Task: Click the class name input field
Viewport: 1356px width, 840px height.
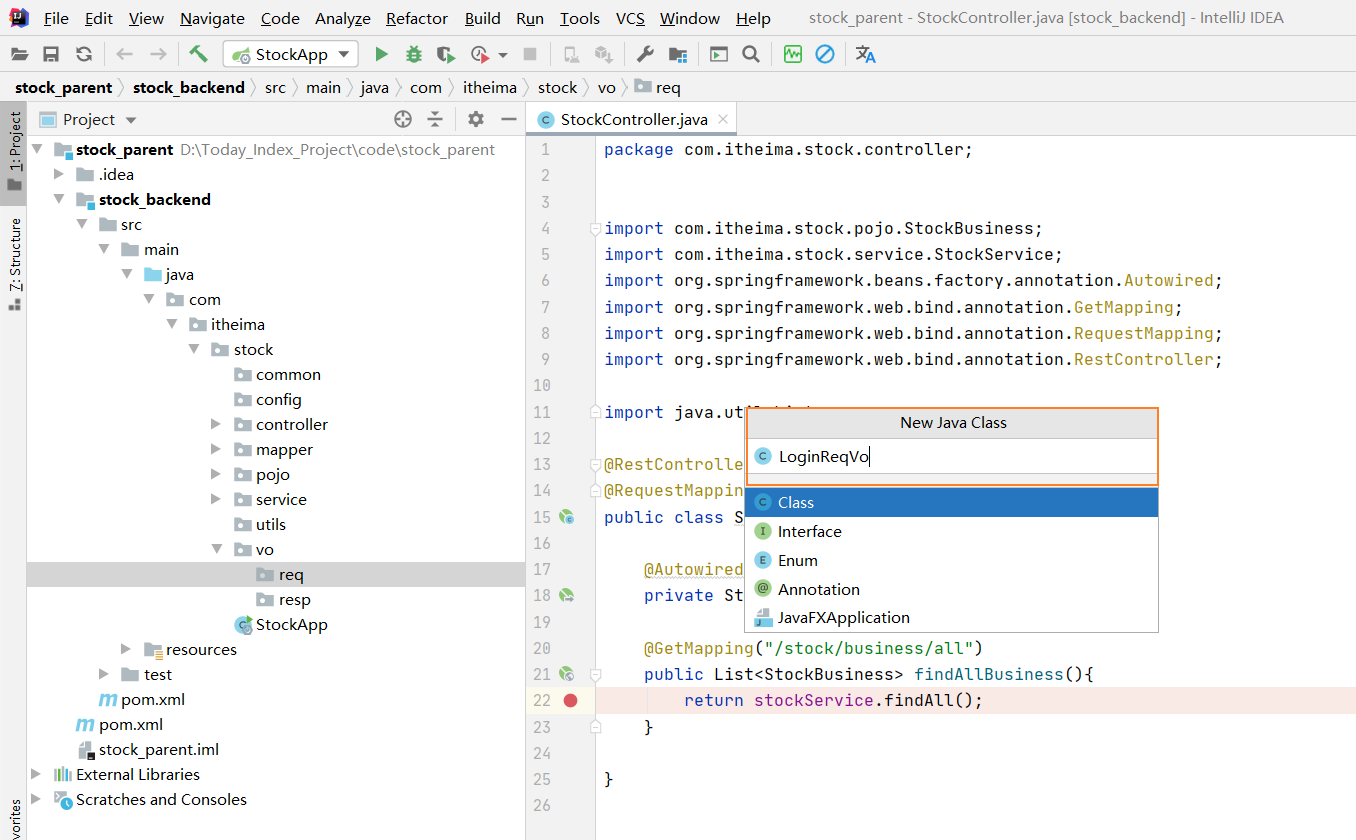Action: (x=952, y=456)
